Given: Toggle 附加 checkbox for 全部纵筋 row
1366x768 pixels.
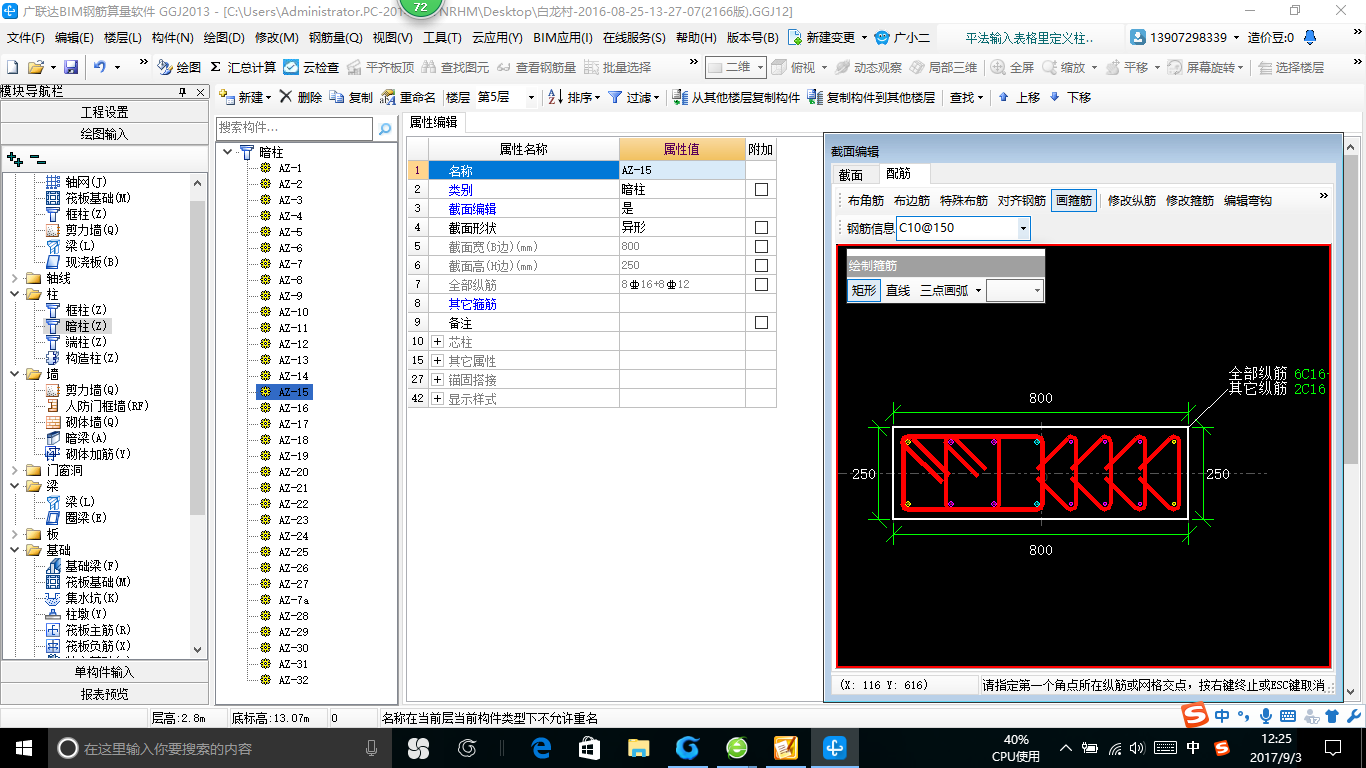Looking at the screenshot, I should (x=762, y=284).
